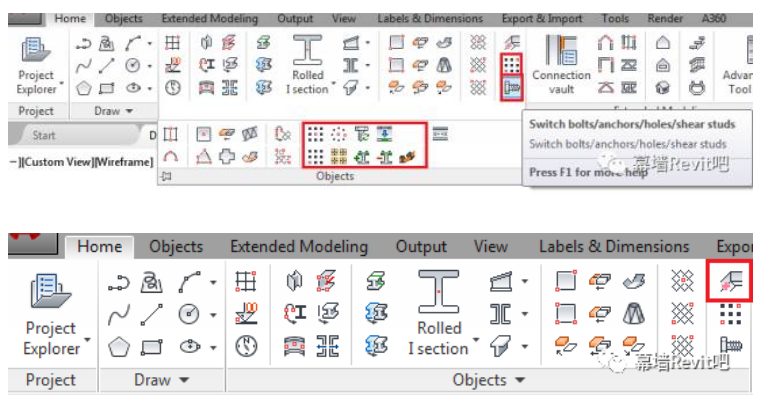
Task: Expand the Objects panel dropdown arrow
Action: coord(518,380)
